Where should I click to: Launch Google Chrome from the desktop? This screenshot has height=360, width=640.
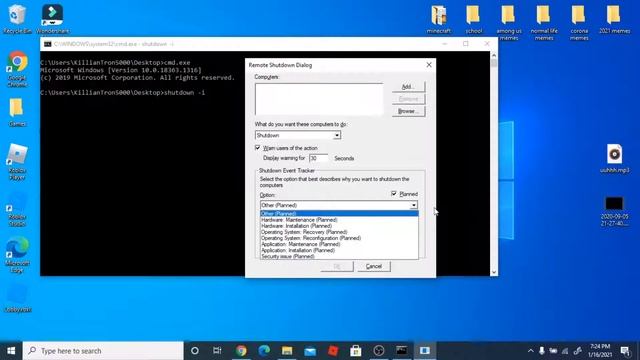[17, 69]
